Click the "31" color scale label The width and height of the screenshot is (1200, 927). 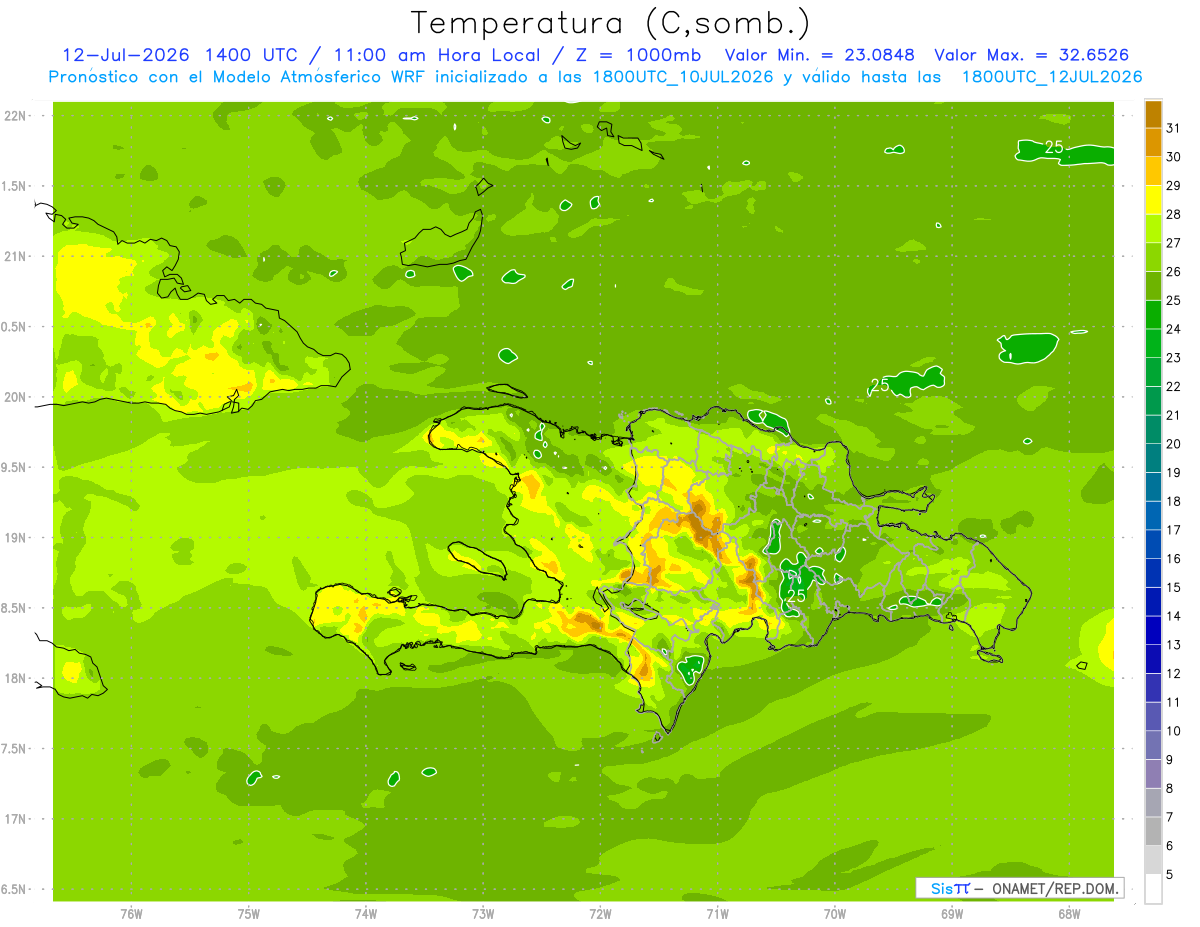tap(1174, 128)
